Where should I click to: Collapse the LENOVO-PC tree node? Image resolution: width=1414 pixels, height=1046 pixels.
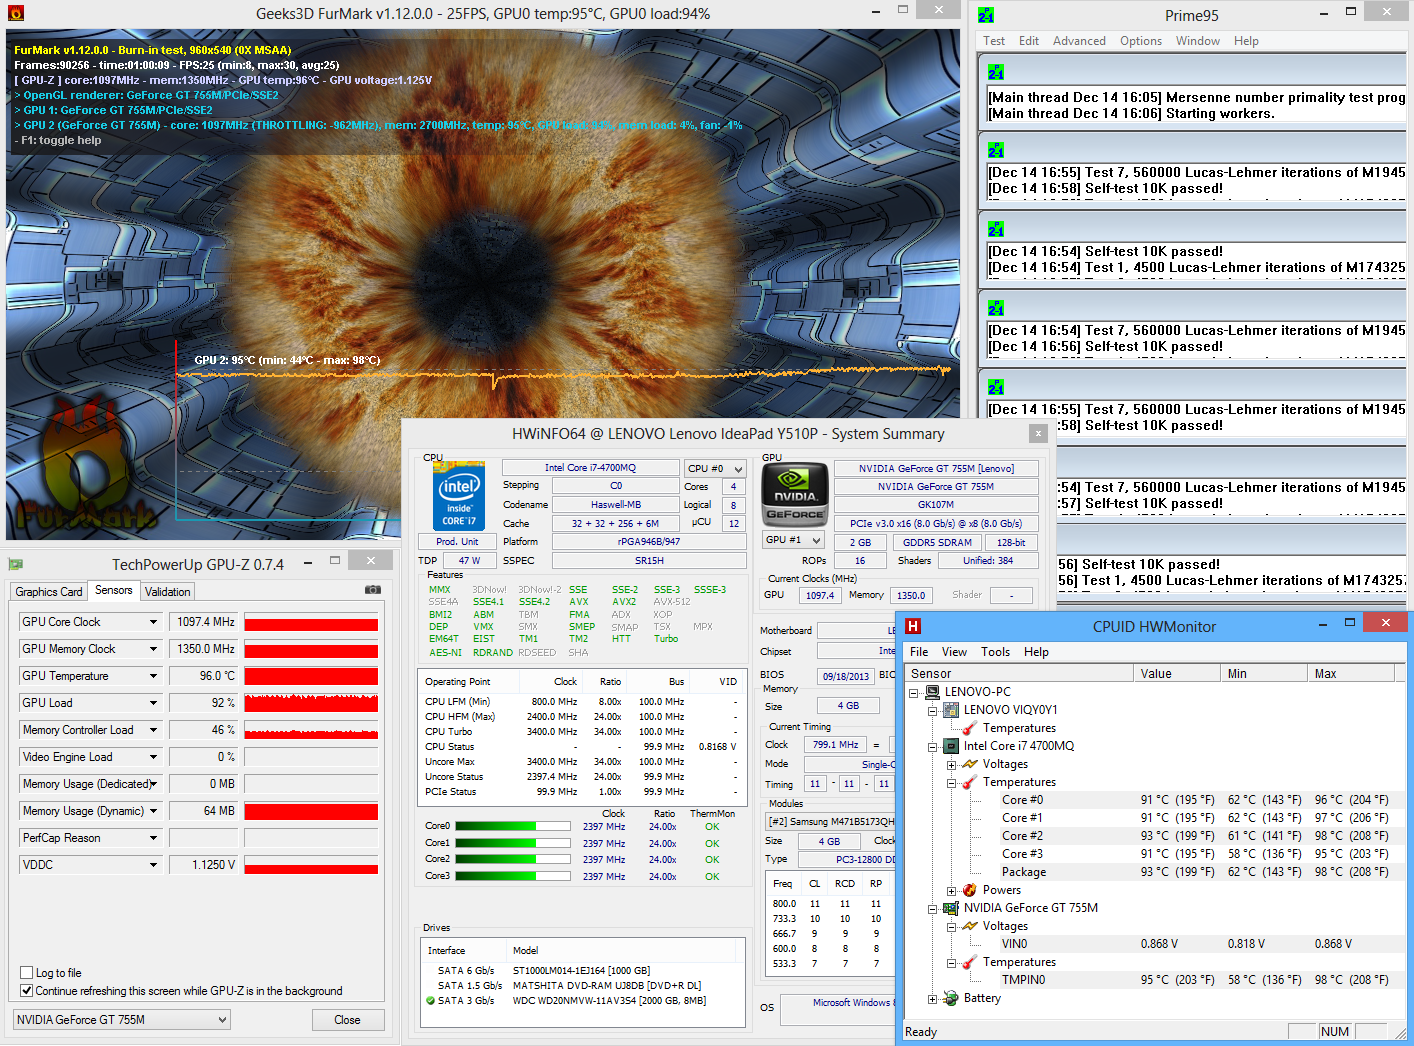click(x=913, y=692)
